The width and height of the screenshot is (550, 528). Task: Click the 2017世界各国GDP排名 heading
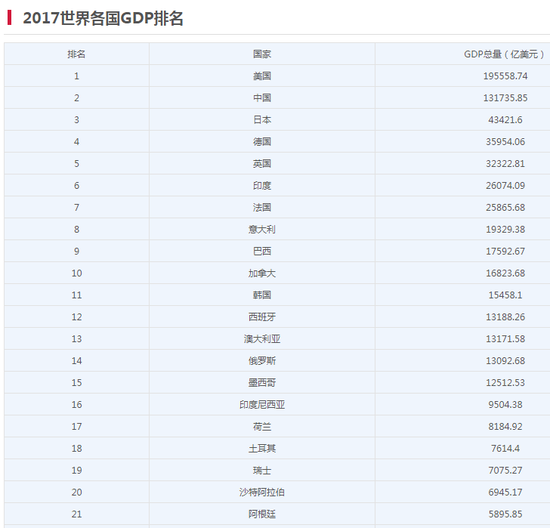point(103,18)
